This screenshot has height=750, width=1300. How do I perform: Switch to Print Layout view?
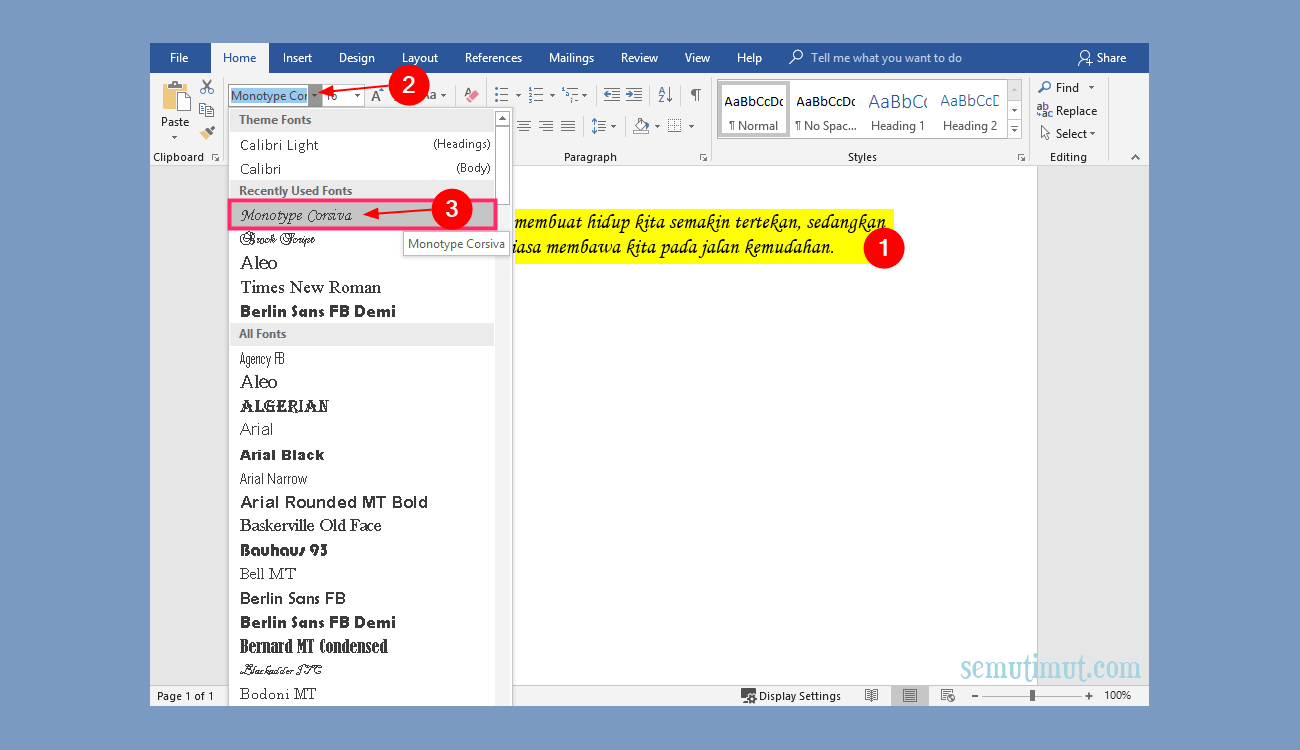click(x=910, y=696)
